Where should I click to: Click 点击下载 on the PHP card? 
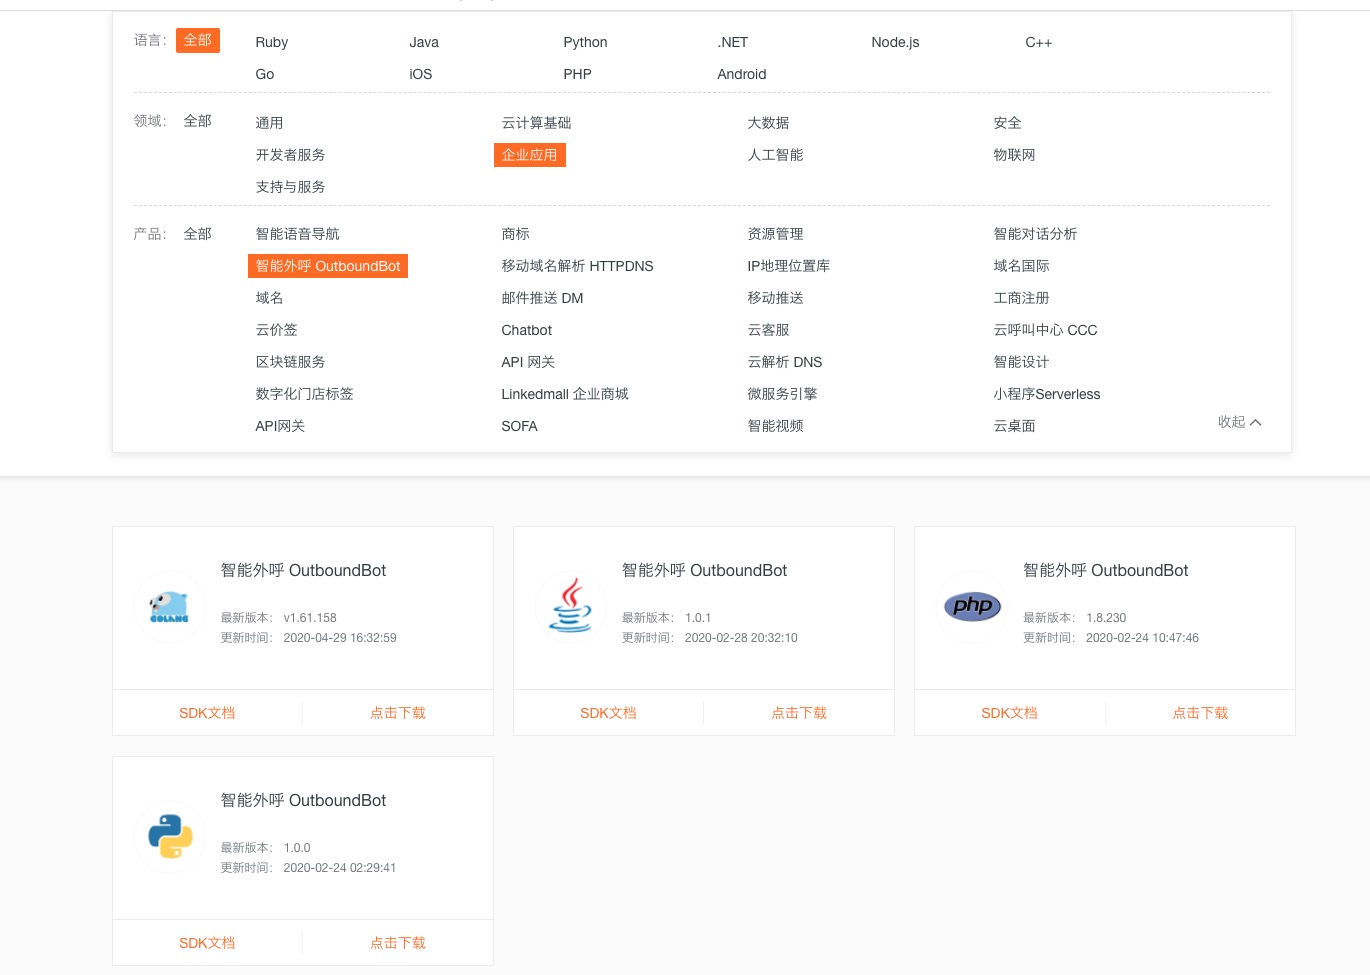(1200, 713)
